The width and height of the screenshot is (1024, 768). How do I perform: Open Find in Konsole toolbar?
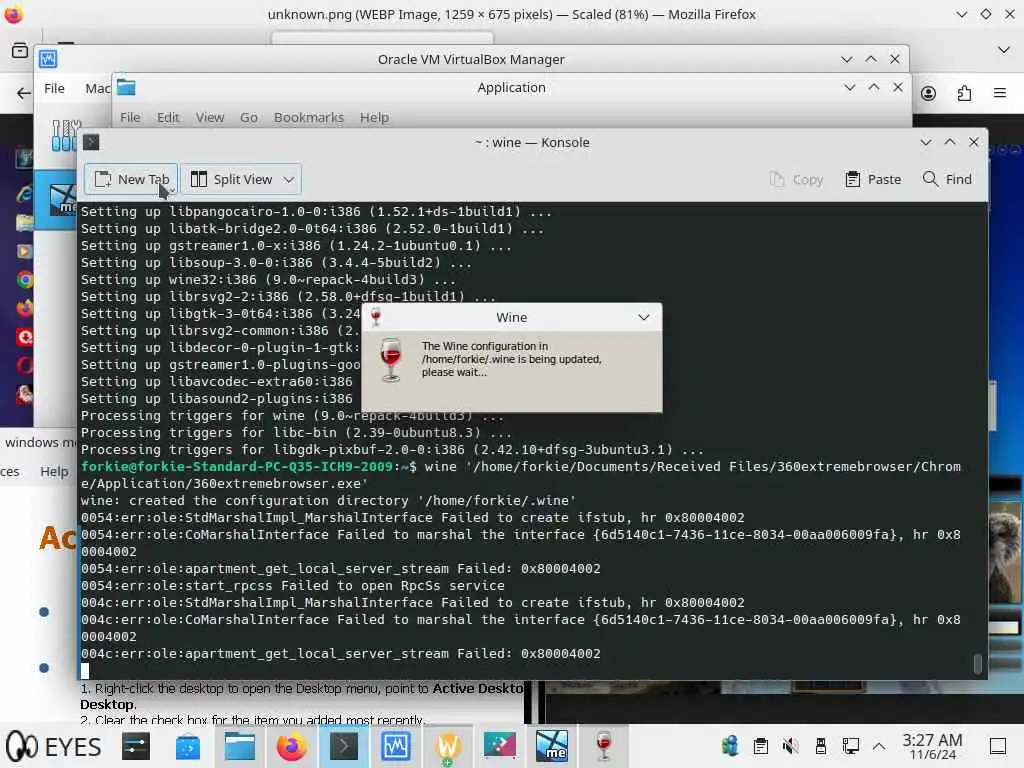[947, 180]
